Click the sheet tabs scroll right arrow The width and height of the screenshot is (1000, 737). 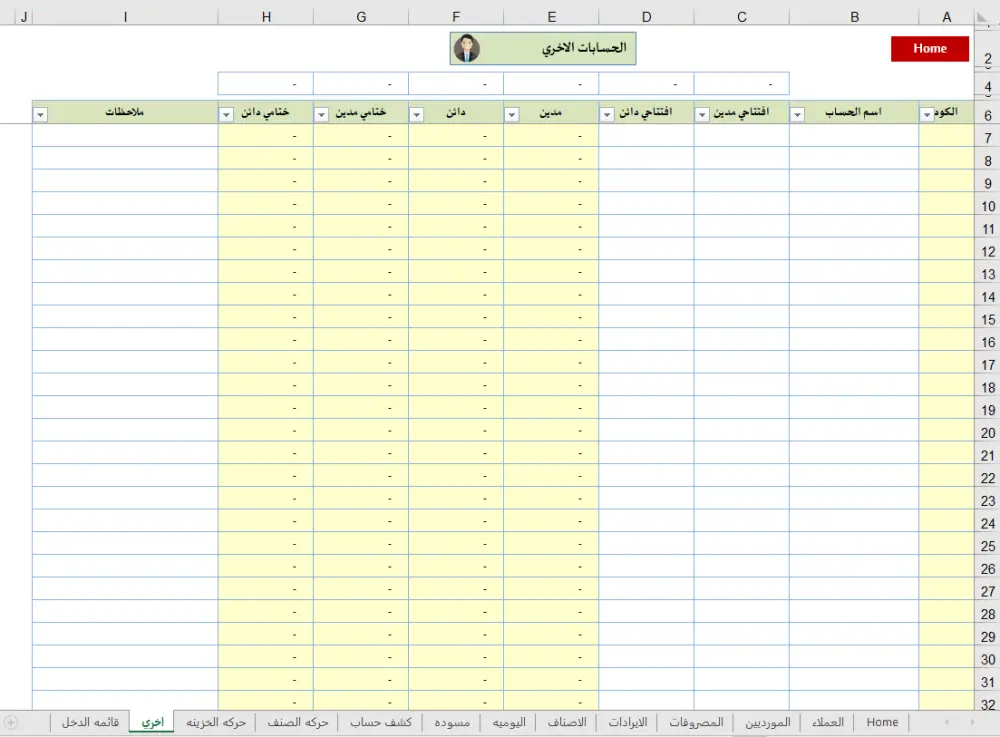972,722
